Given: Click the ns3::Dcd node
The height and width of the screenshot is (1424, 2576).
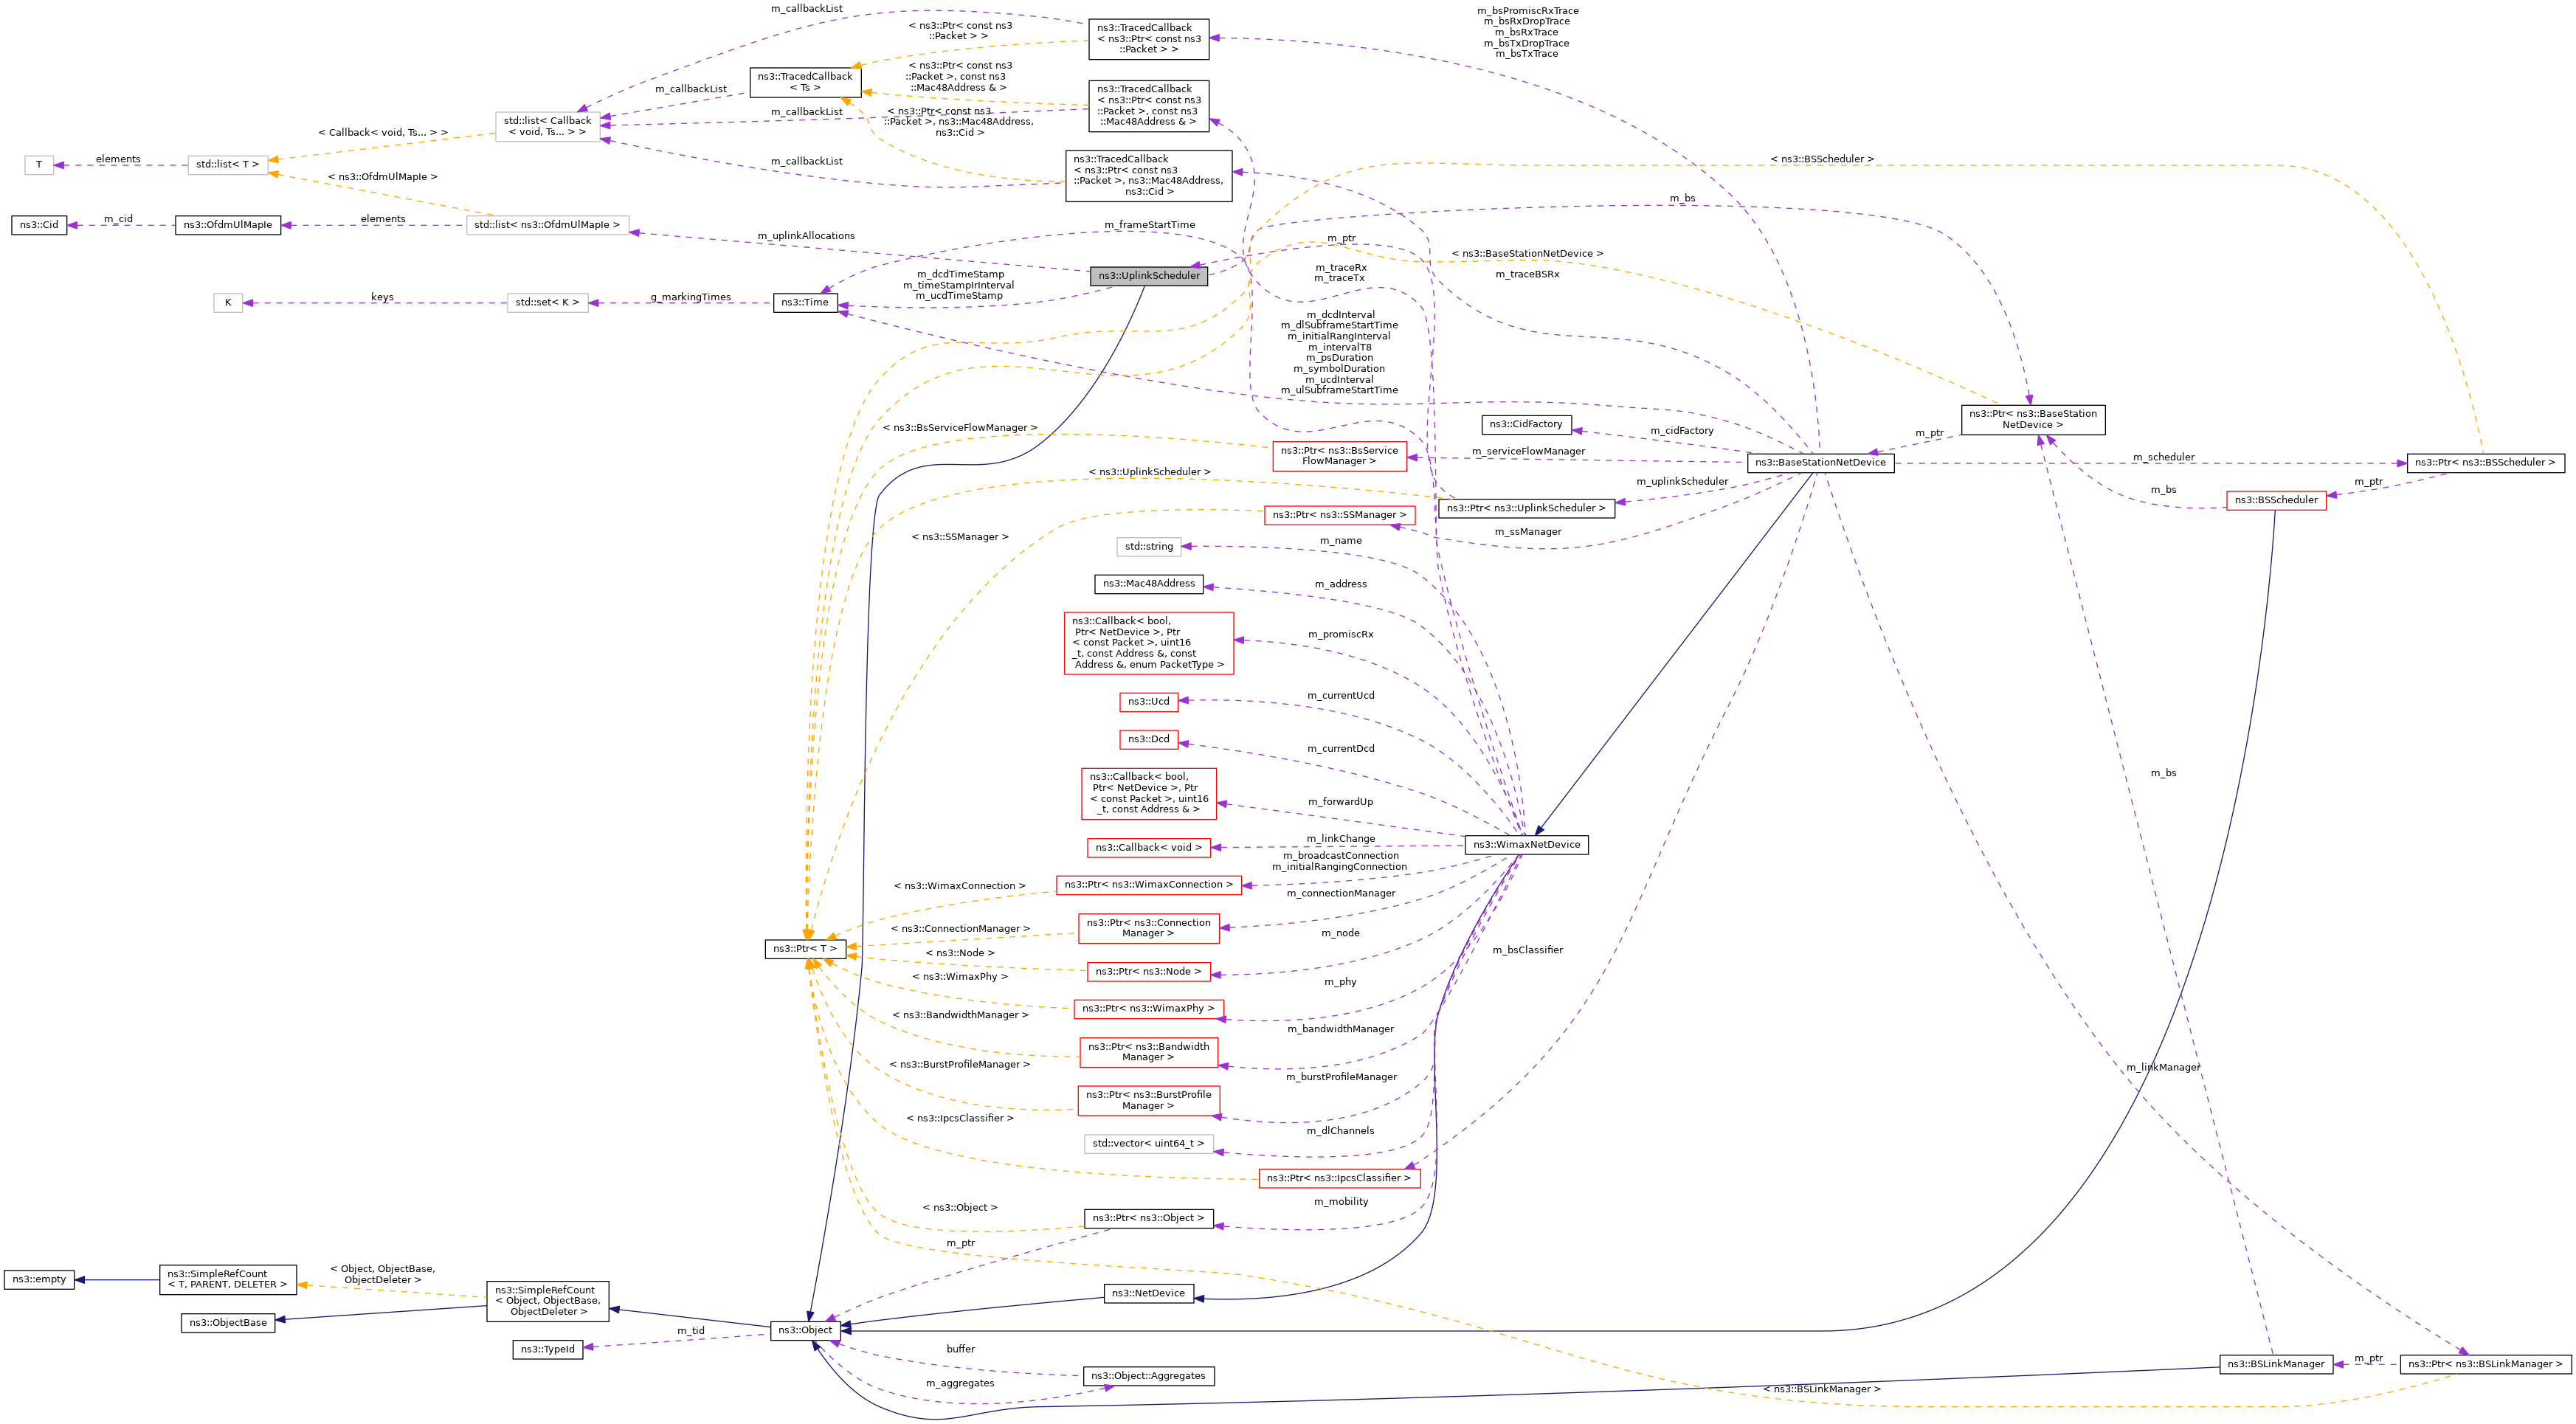Looking at the screenshot, I should point(1148,740).
